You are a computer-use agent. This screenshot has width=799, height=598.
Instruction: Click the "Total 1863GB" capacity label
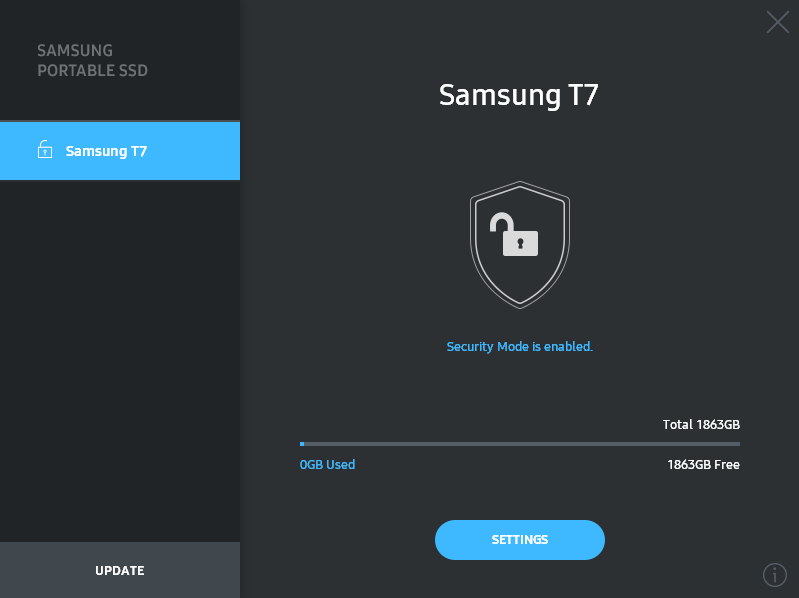coord(700,425)
